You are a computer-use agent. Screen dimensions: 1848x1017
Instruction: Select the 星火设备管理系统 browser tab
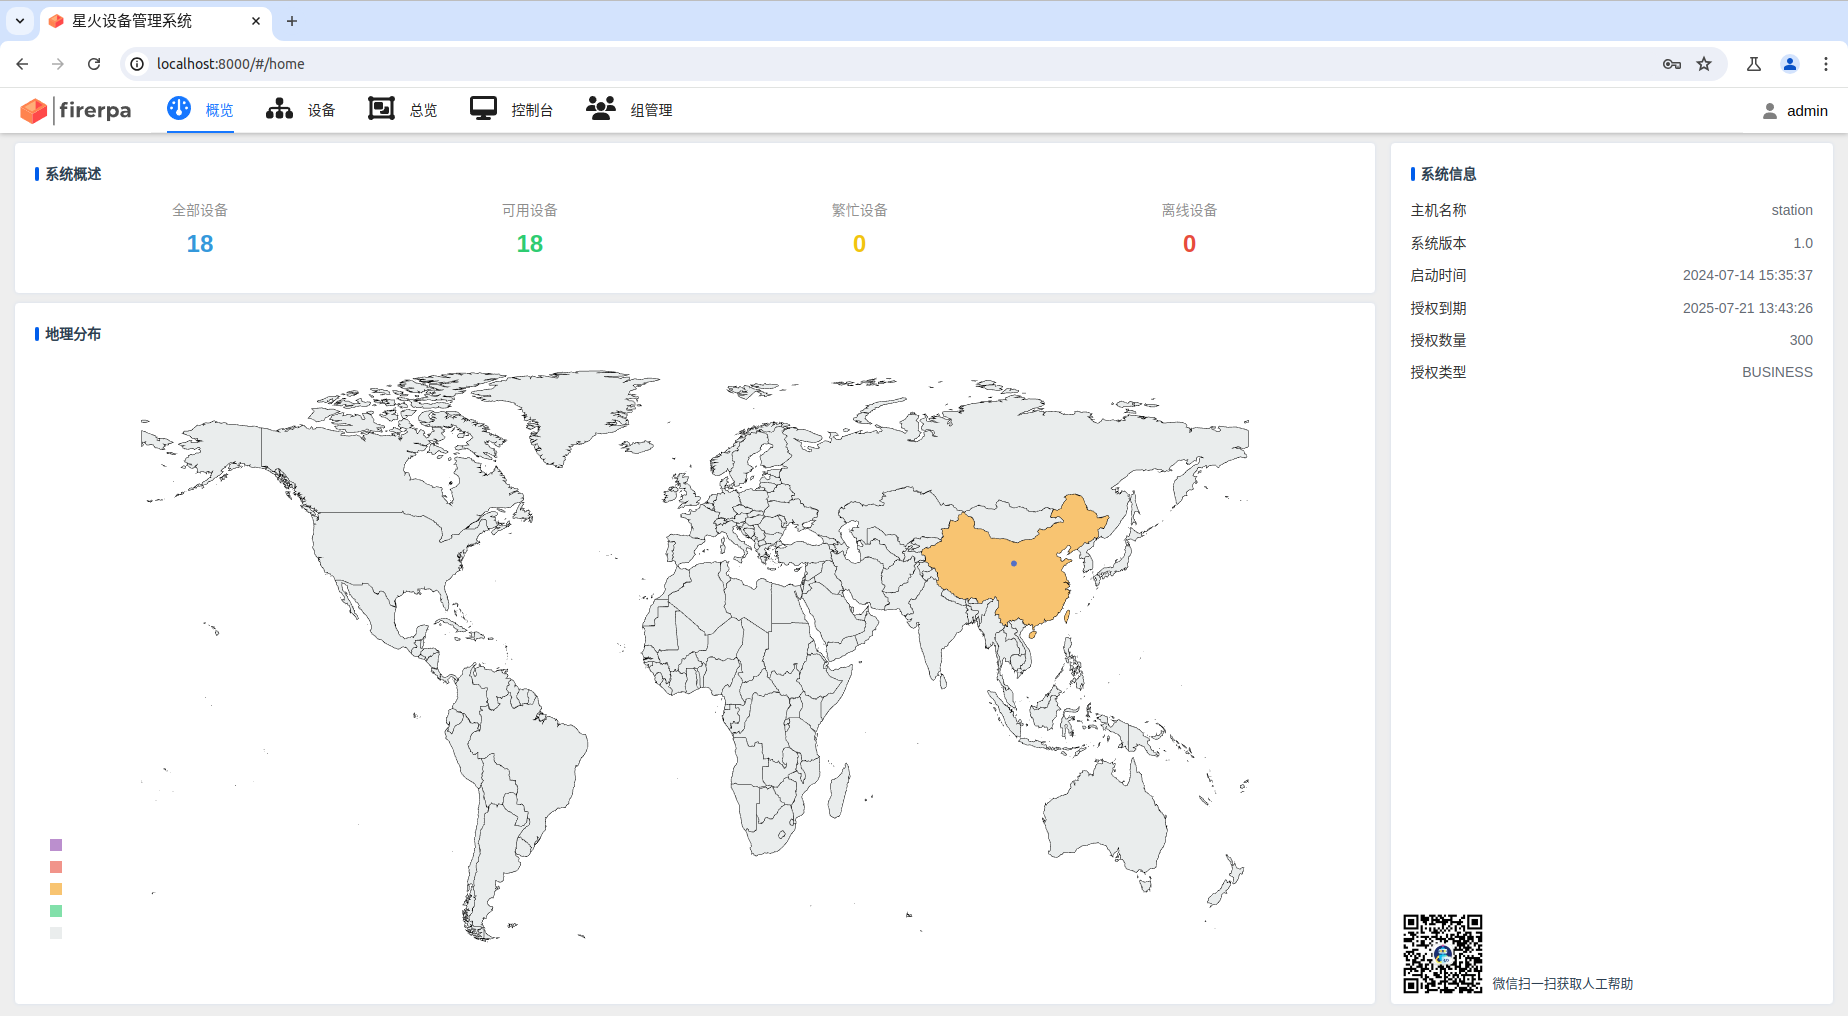[156, 21]
